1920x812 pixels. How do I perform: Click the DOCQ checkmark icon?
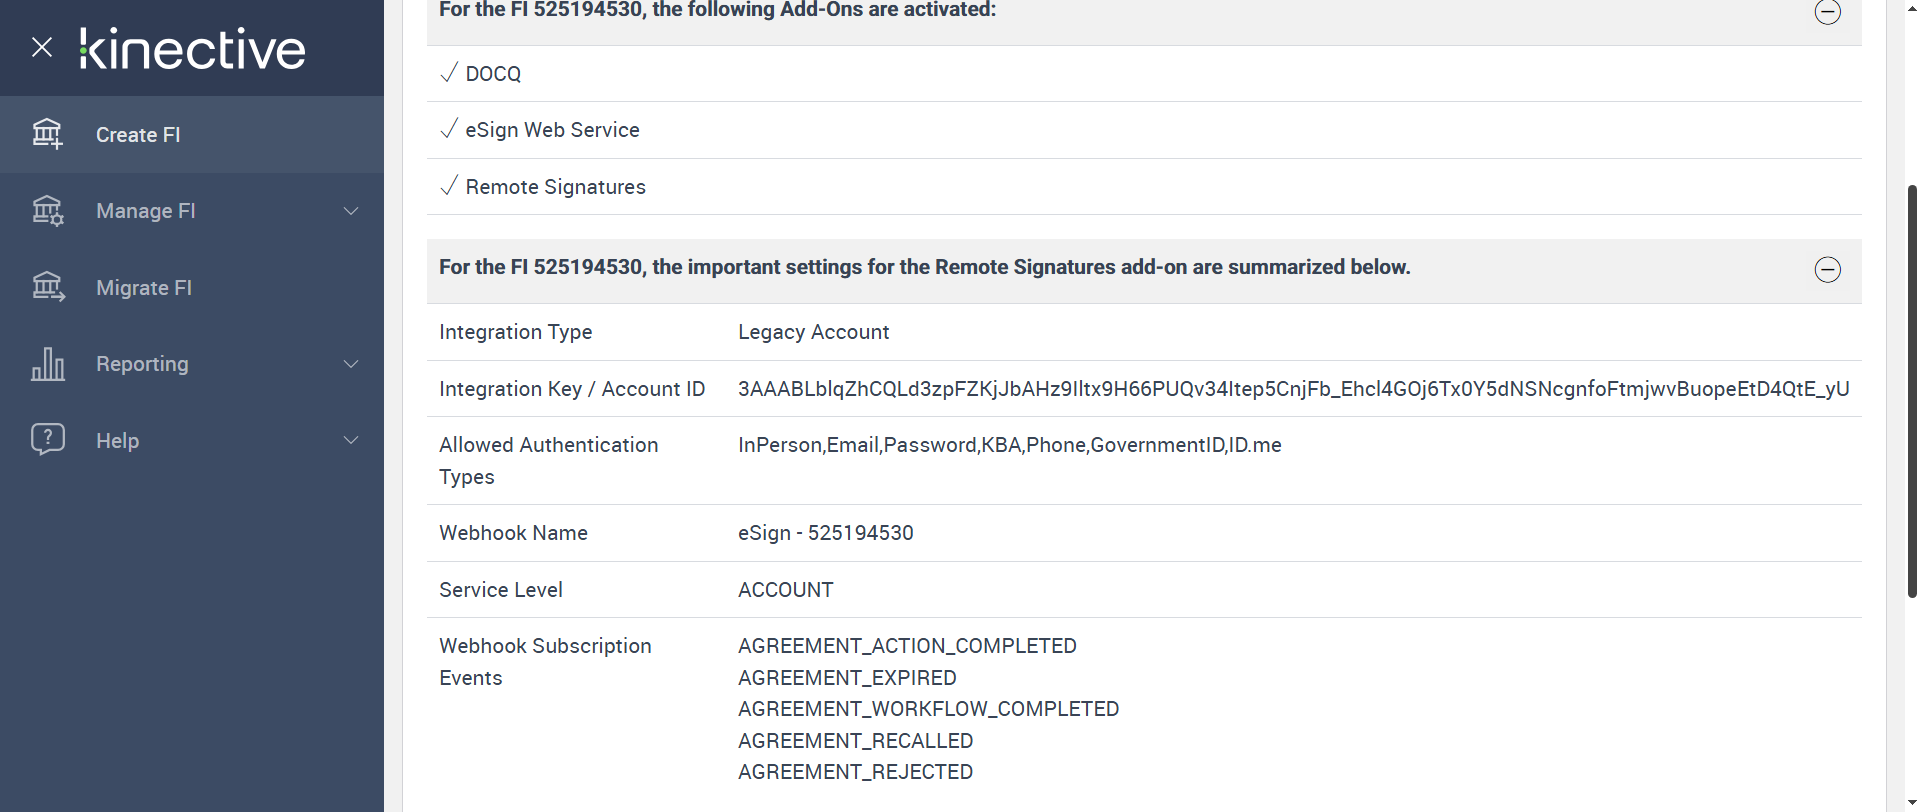(x=449, y=73)
